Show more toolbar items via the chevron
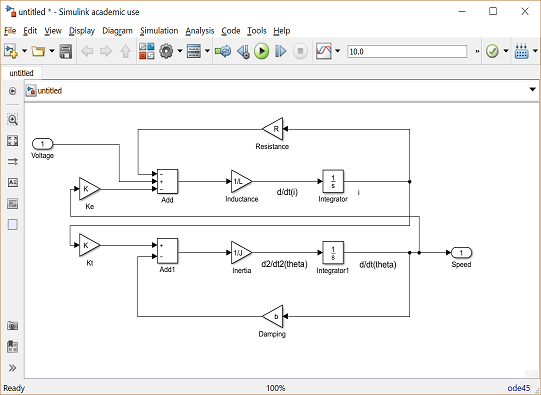Image resolution: width=541 pixels, height=395 pixels. 477,51
